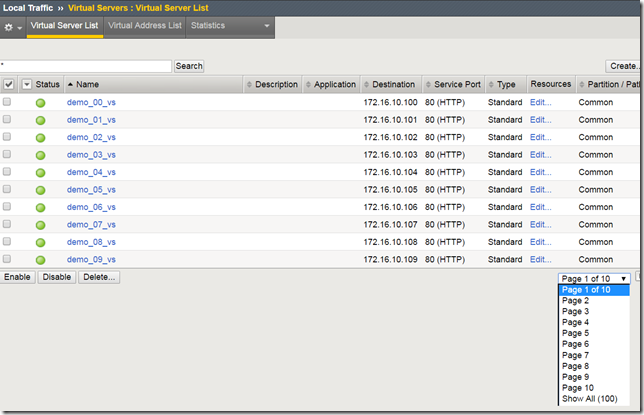
Task: Click destination 172.16.10.102 cell
Action: point(390,137)
